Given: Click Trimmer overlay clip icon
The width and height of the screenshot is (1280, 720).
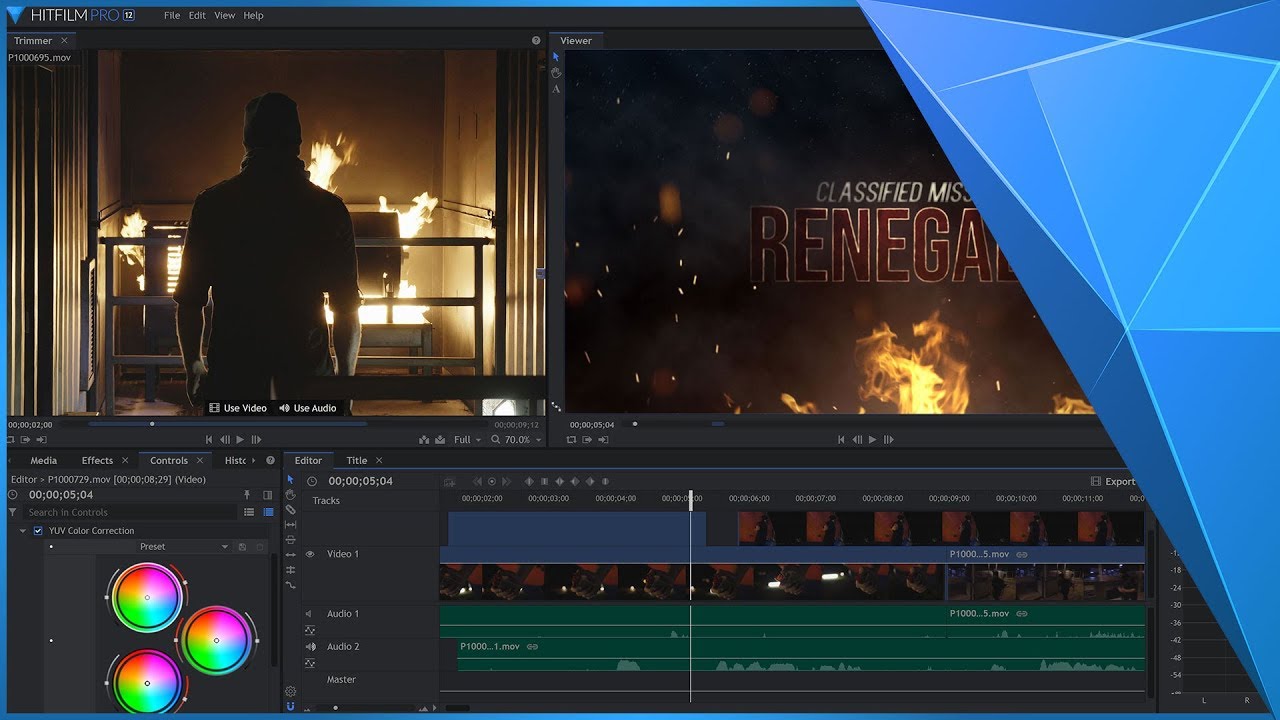Looking at the screenshot, I should tap(440, 439).
